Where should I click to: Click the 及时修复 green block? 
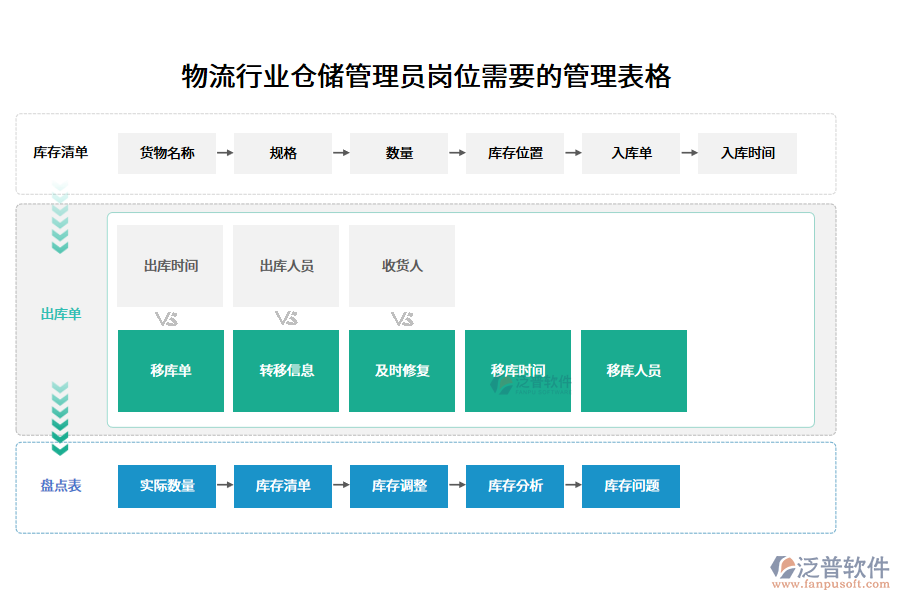click(x=402, y=370)
